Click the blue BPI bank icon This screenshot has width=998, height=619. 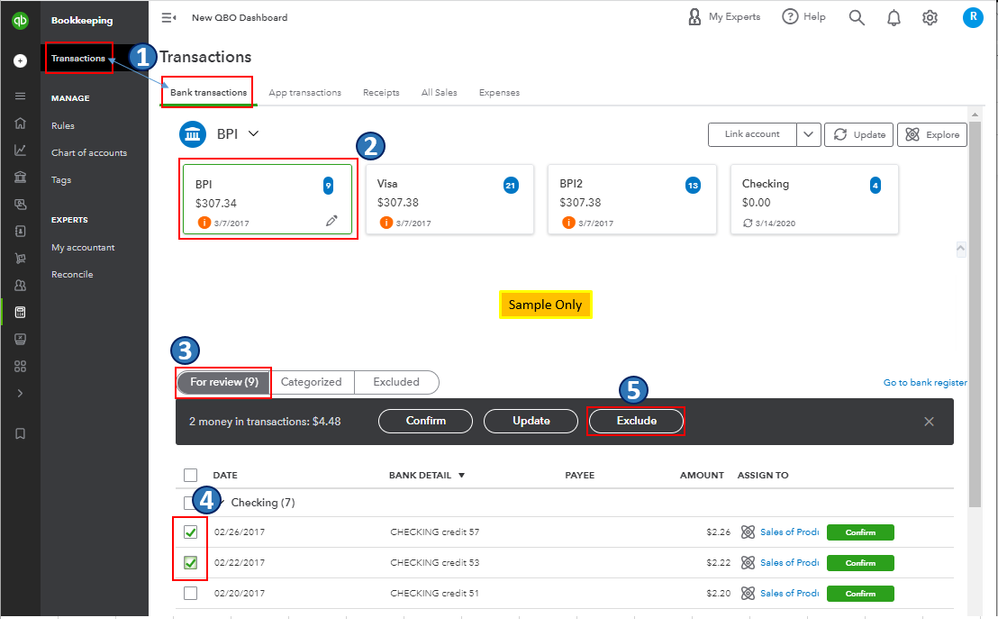pyautogui.click(x=193, y=134)
